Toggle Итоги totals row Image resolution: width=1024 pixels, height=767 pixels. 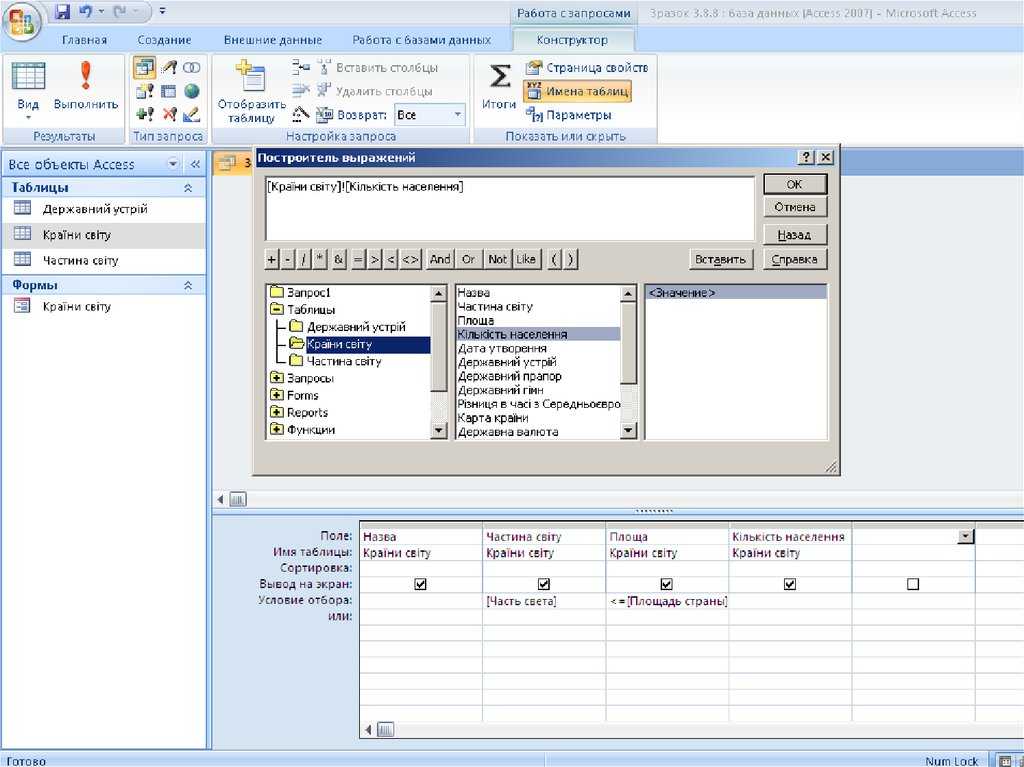coord(499,86)
